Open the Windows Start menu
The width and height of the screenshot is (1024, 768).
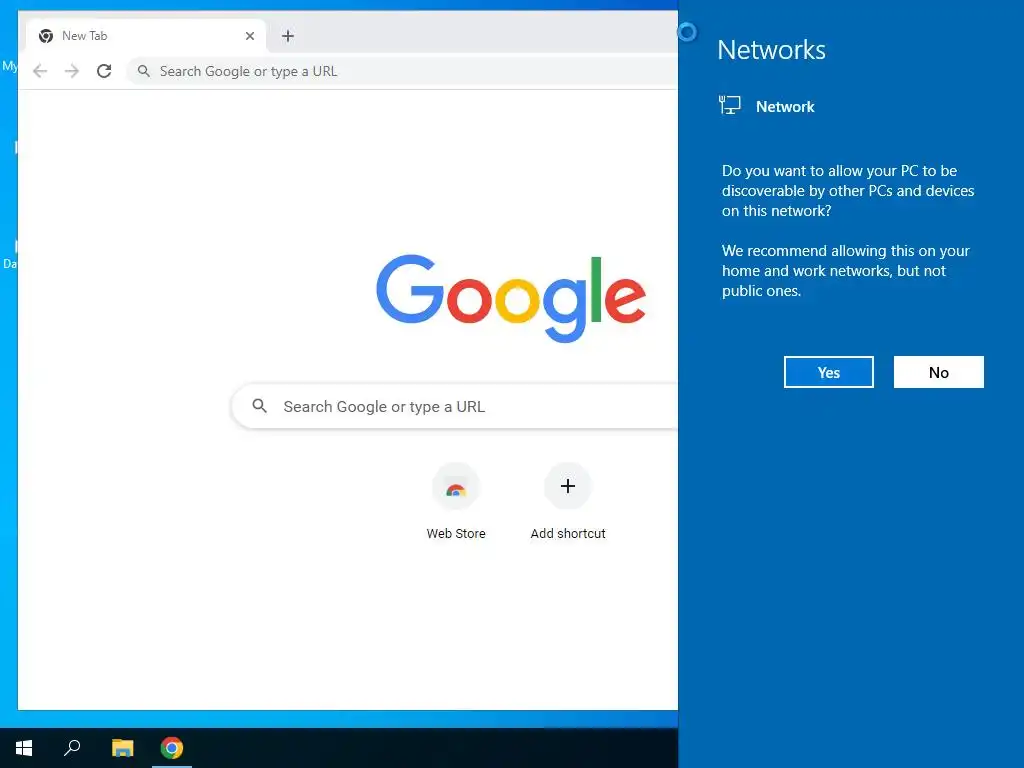[x=24, y=748]
